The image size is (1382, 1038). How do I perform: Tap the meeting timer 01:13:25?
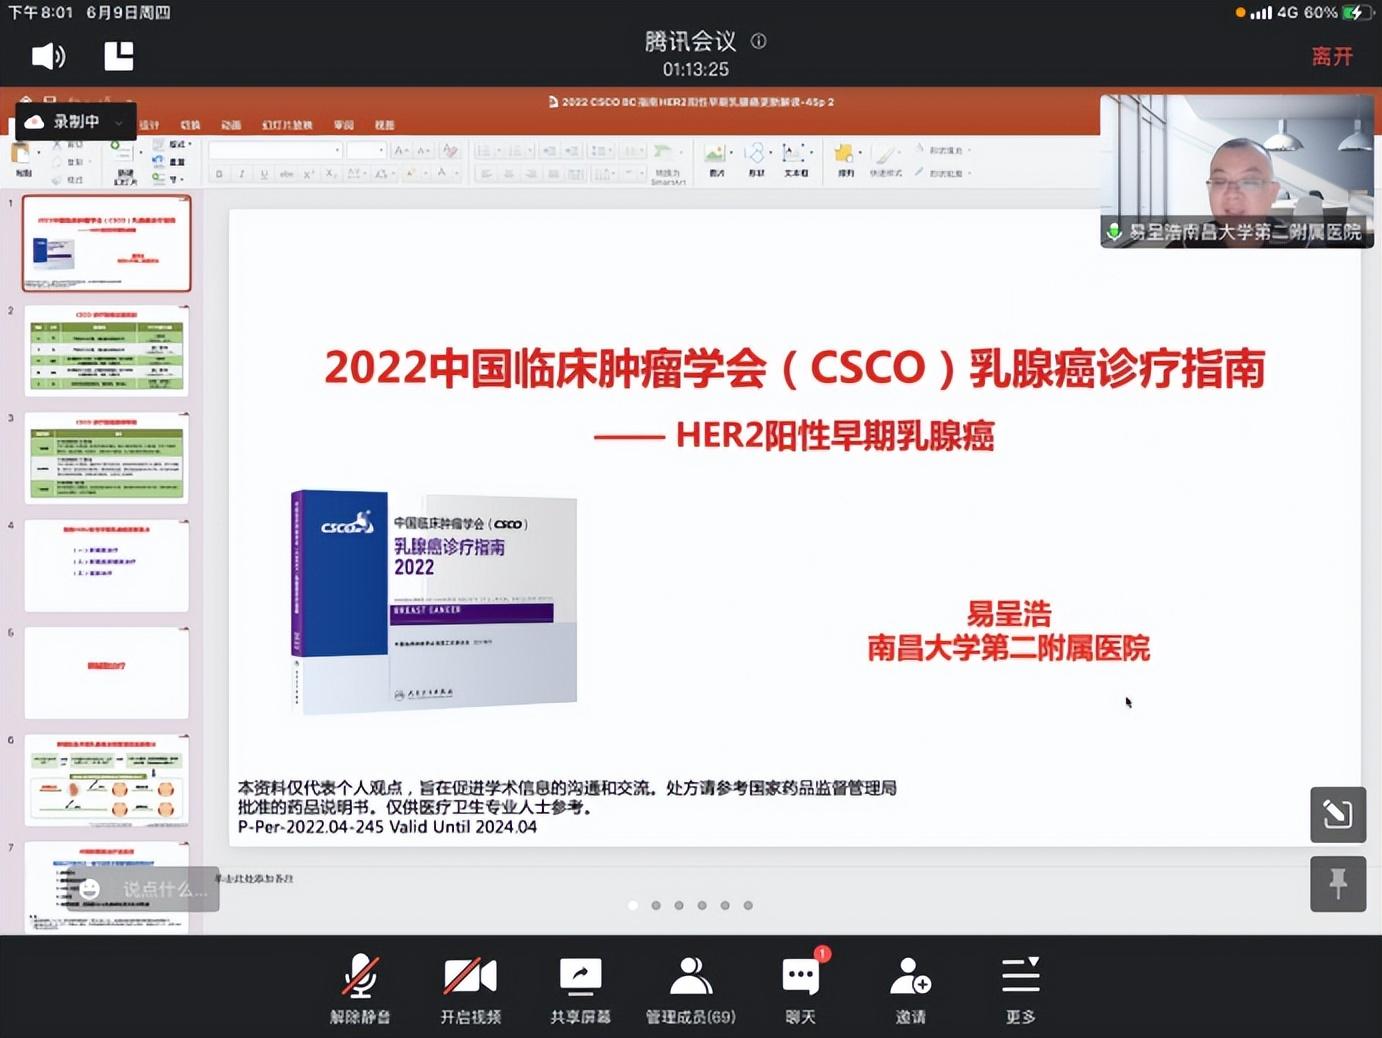tap(696, 69)
